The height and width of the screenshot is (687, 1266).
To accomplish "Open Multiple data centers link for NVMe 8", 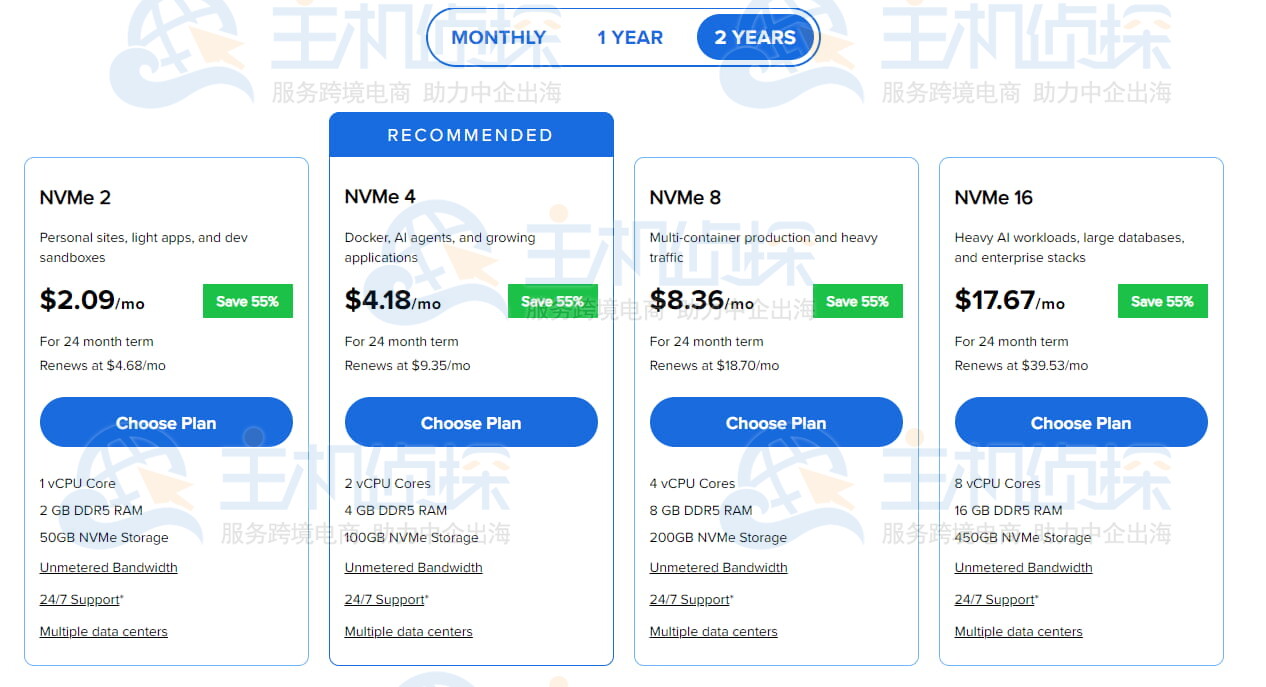I will tap(713, 631).
